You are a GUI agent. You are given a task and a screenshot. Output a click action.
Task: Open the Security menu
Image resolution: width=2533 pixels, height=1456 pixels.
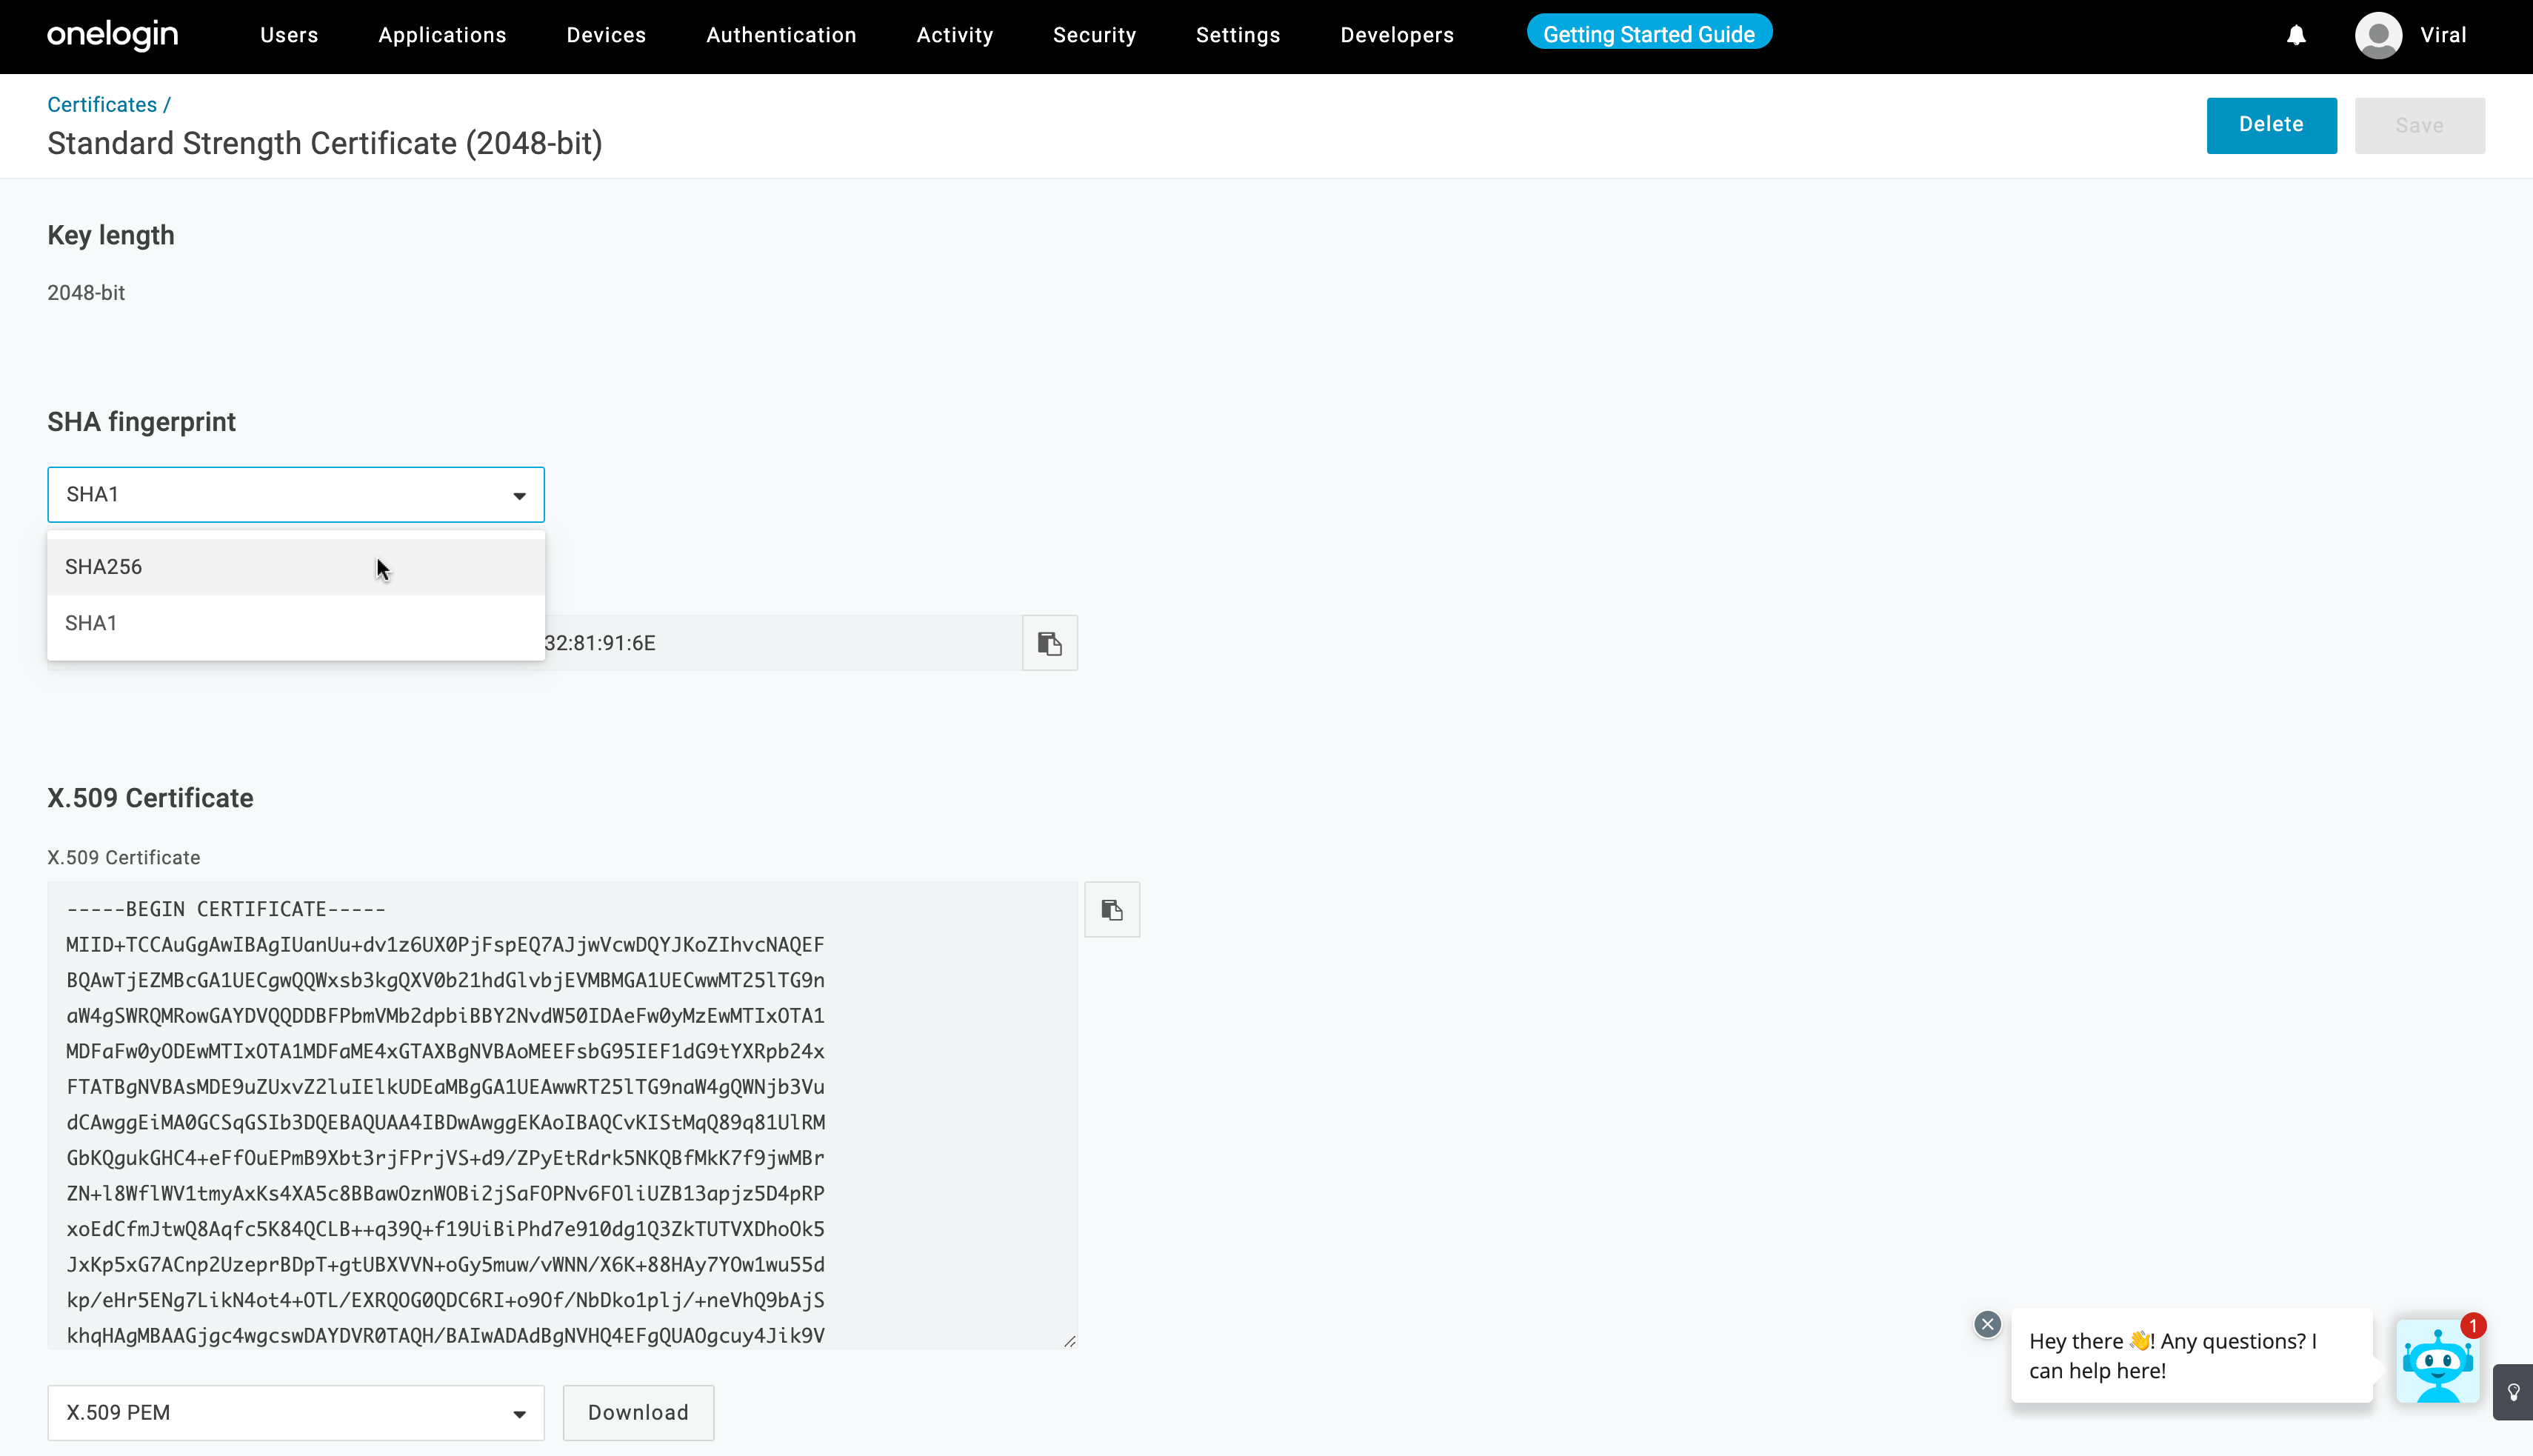pos(1094,36)
